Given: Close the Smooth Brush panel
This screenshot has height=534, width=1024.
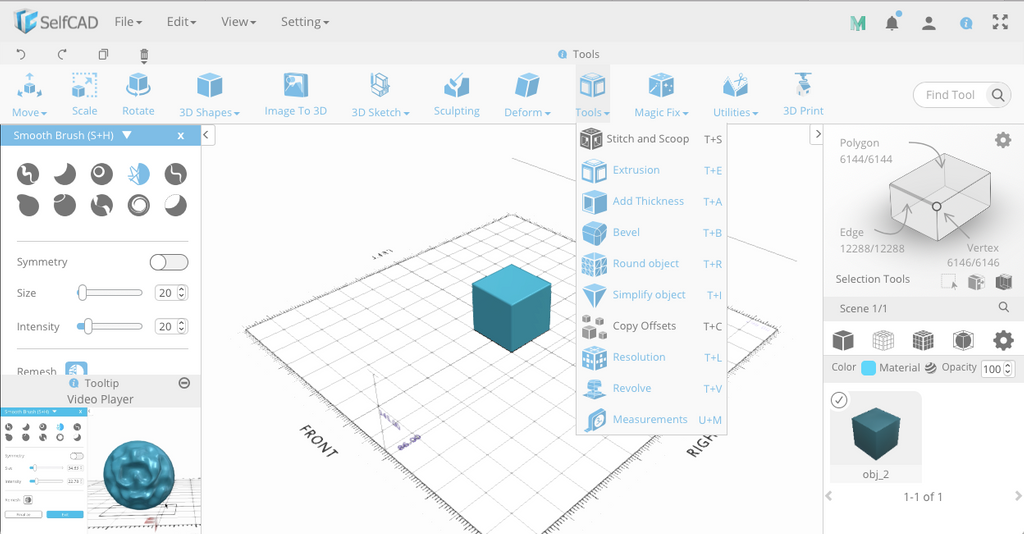Looking at the screenshot, I should [x=181, y=136].
